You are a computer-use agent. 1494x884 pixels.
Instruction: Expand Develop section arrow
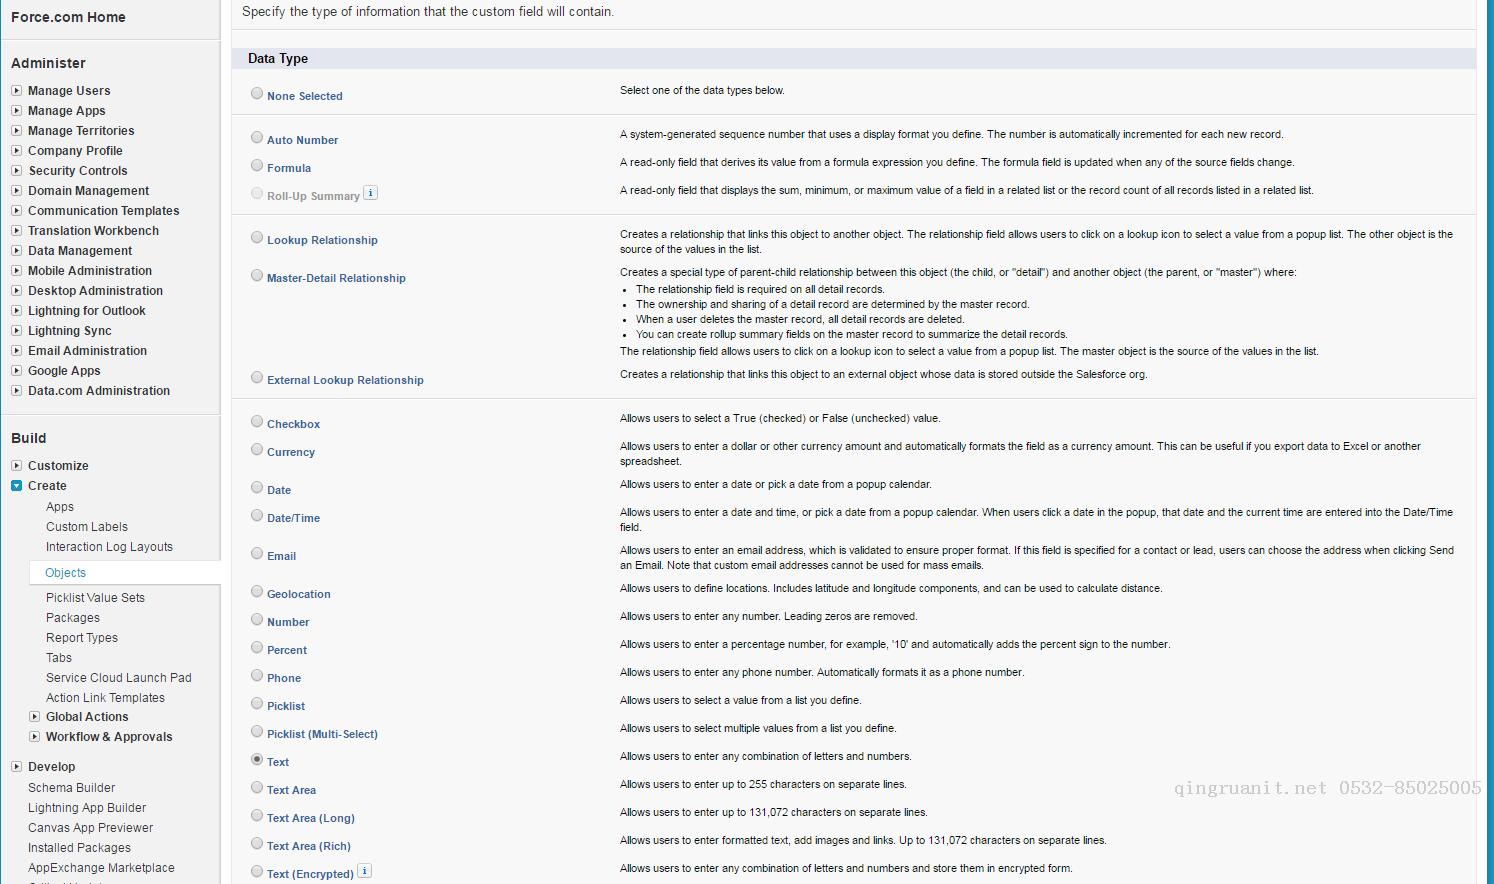tap(16, 766)
